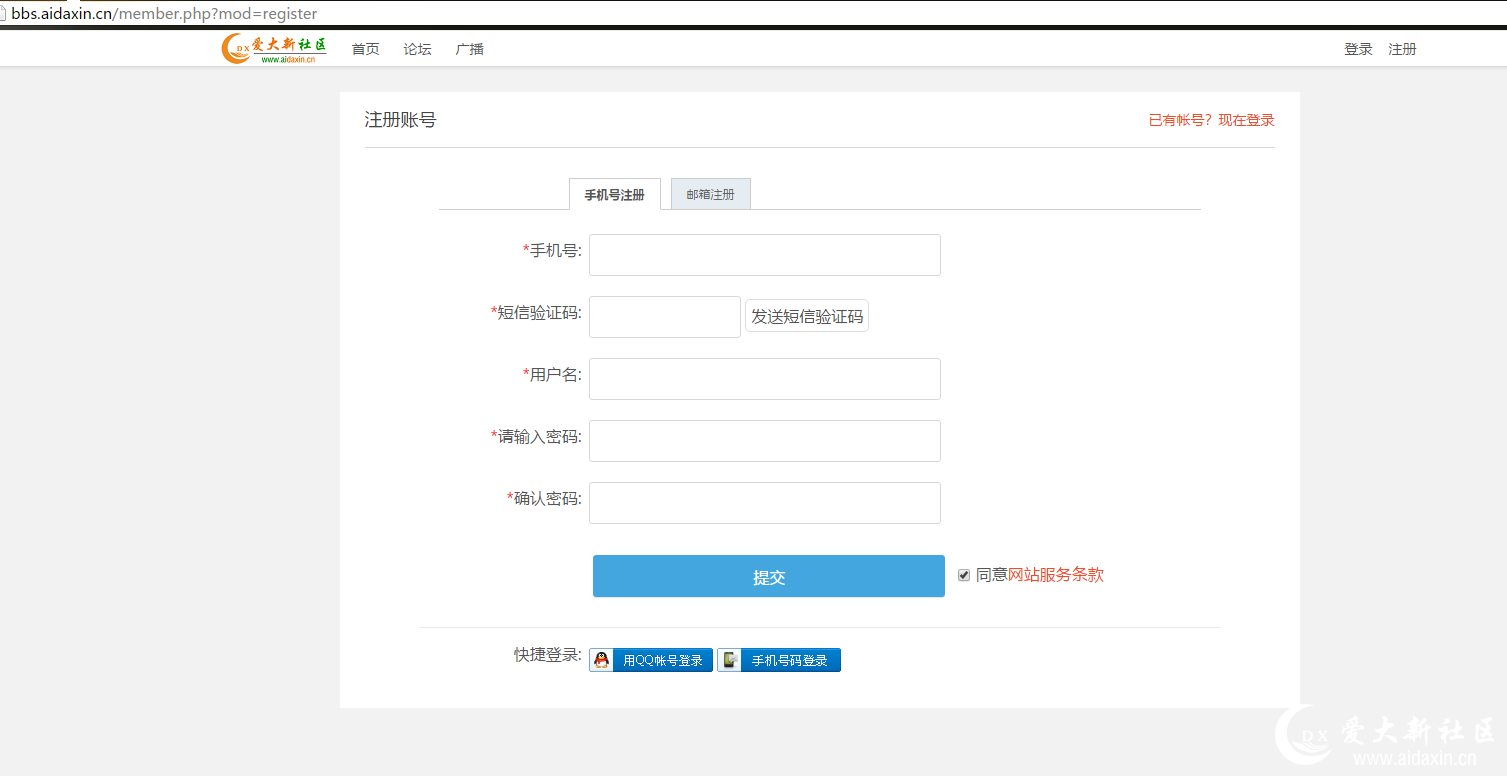This screenshot has height=776, width=1507.
Task: Focus the 手机号 input field
Action: pyautogui.click(x=764, y=255)
